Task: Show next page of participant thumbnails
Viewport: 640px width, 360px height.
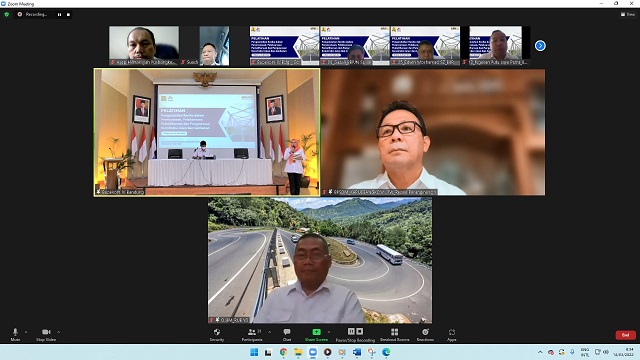Action: [540, 46]
